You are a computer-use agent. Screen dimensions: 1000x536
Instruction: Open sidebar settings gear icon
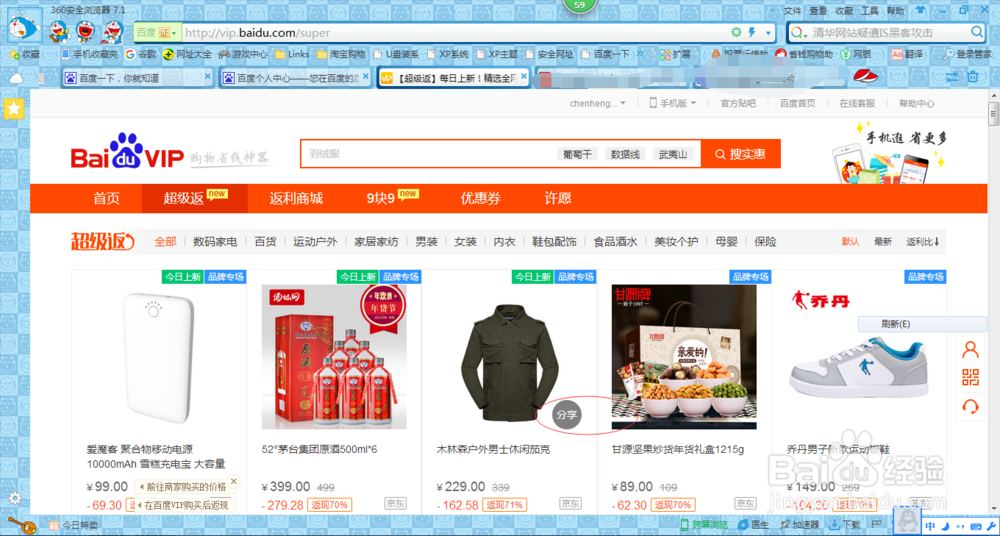click(14, 498)
